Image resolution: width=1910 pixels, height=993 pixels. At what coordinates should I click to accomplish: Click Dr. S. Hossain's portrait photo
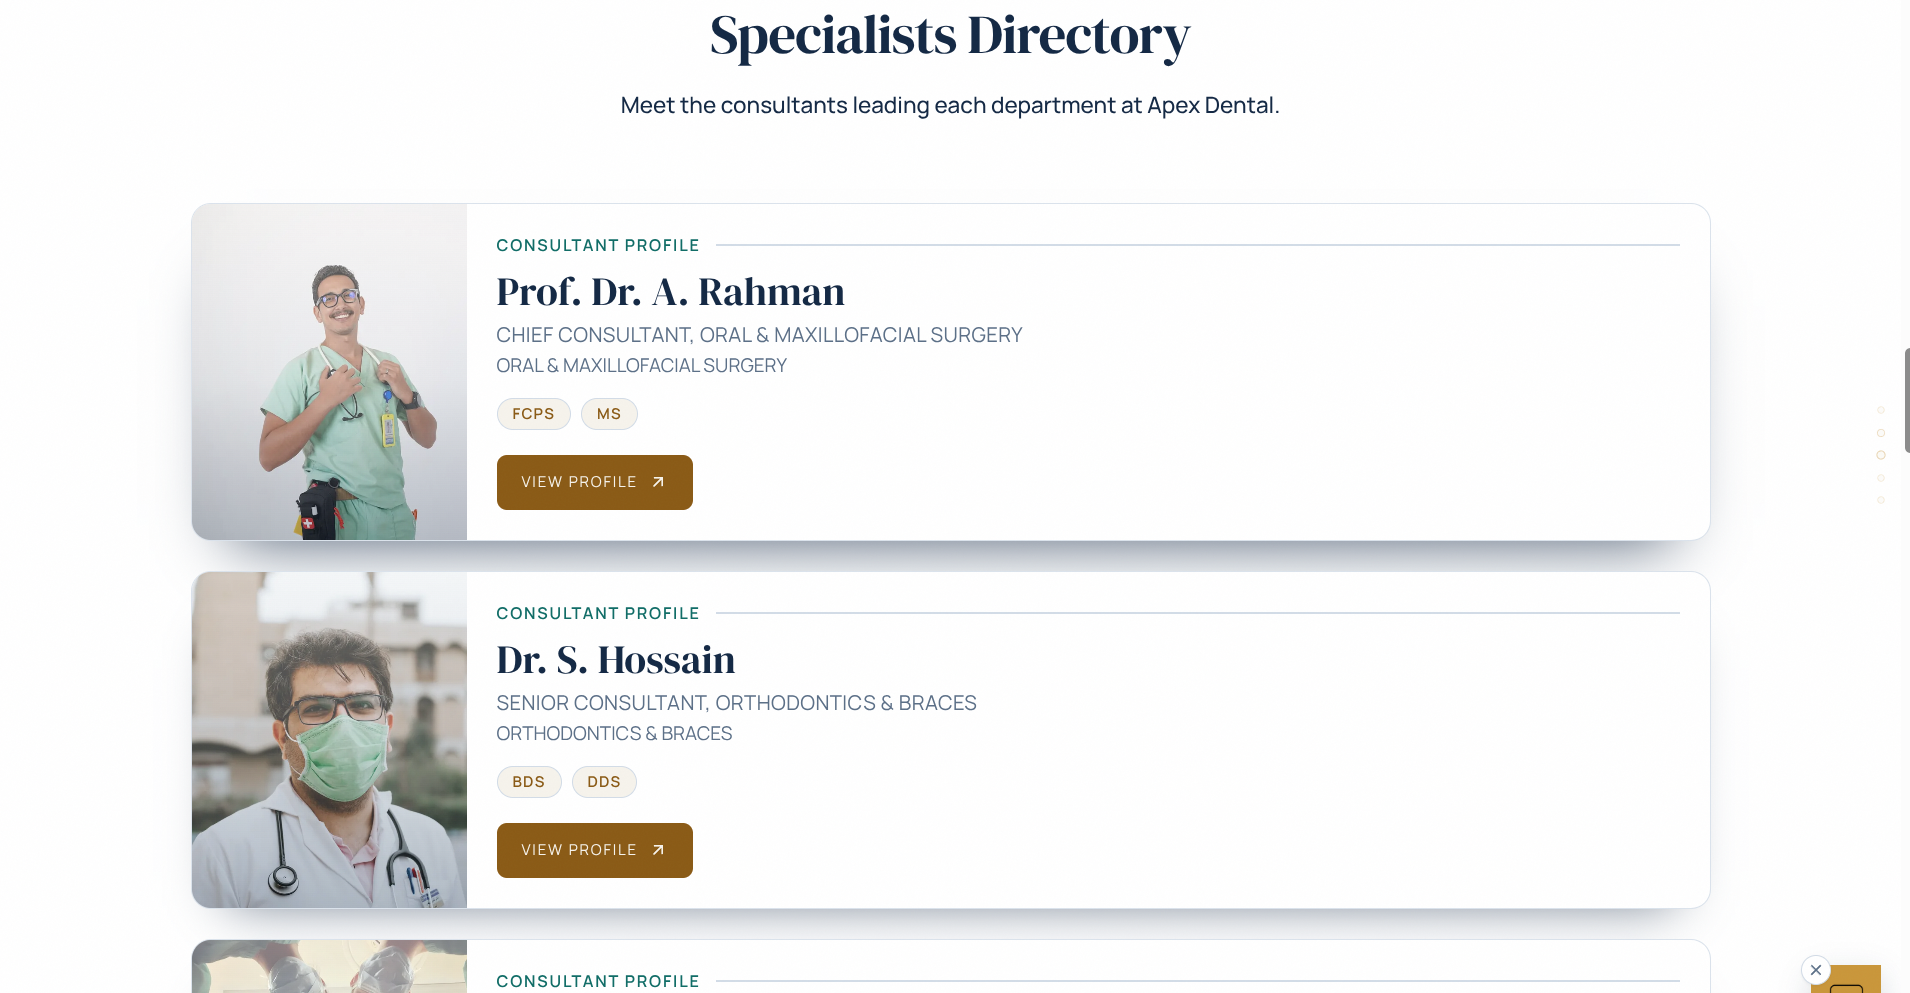tap(329, 739)
